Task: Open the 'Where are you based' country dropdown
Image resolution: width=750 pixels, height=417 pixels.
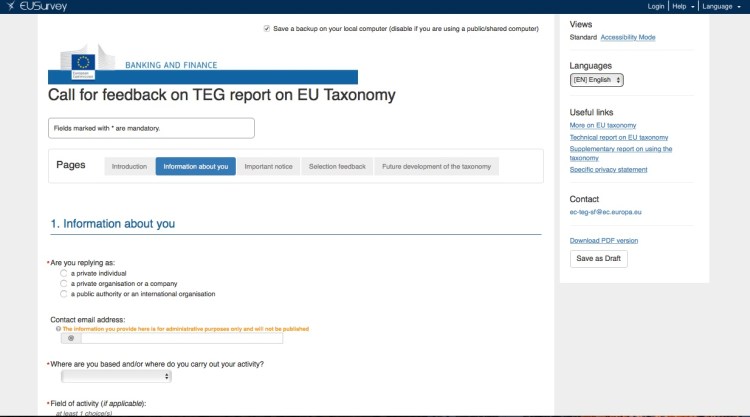Action: [x=116, y=376]
